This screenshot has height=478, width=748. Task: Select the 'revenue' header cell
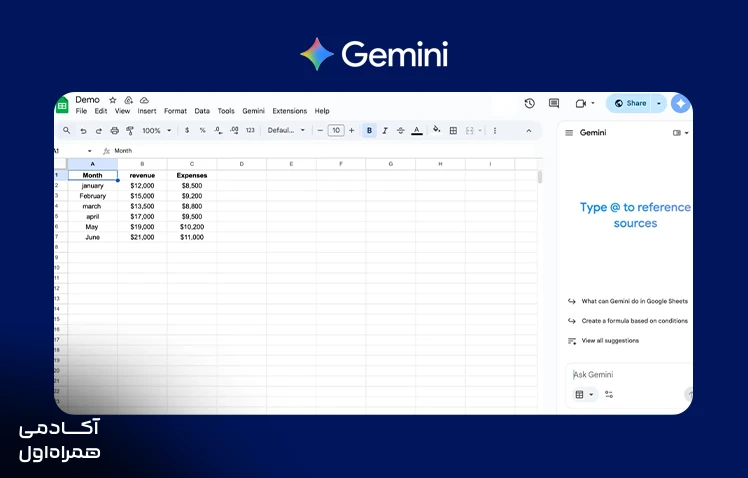pyautogui.click(x=142, y=176)
